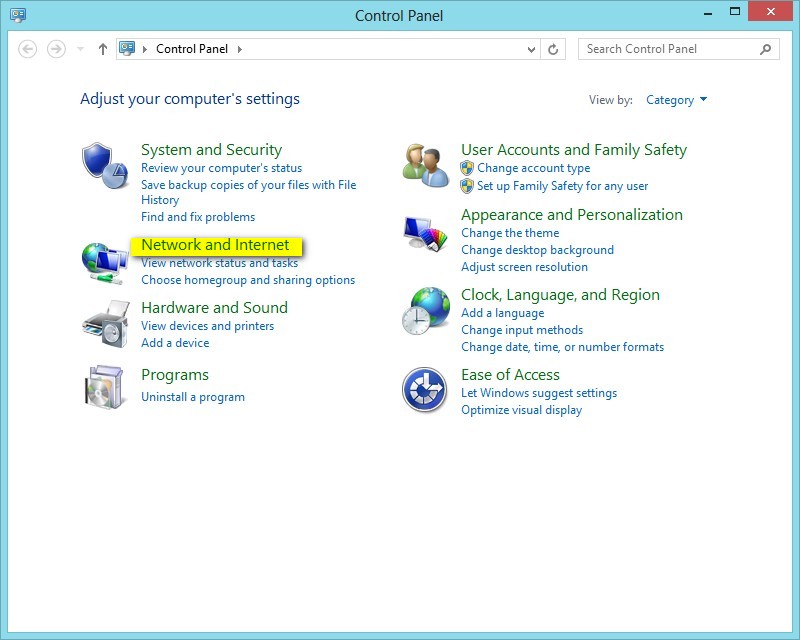Click the Forward arrow navigation button
Screen dimensions: 800x640
pos(56,50)
